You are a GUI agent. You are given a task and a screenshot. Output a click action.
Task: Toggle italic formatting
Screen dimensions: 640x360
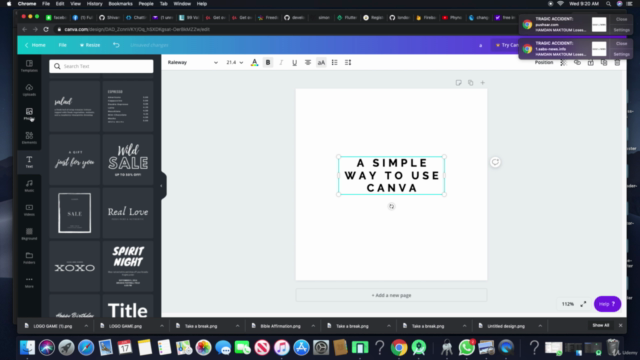coord(281,62)
